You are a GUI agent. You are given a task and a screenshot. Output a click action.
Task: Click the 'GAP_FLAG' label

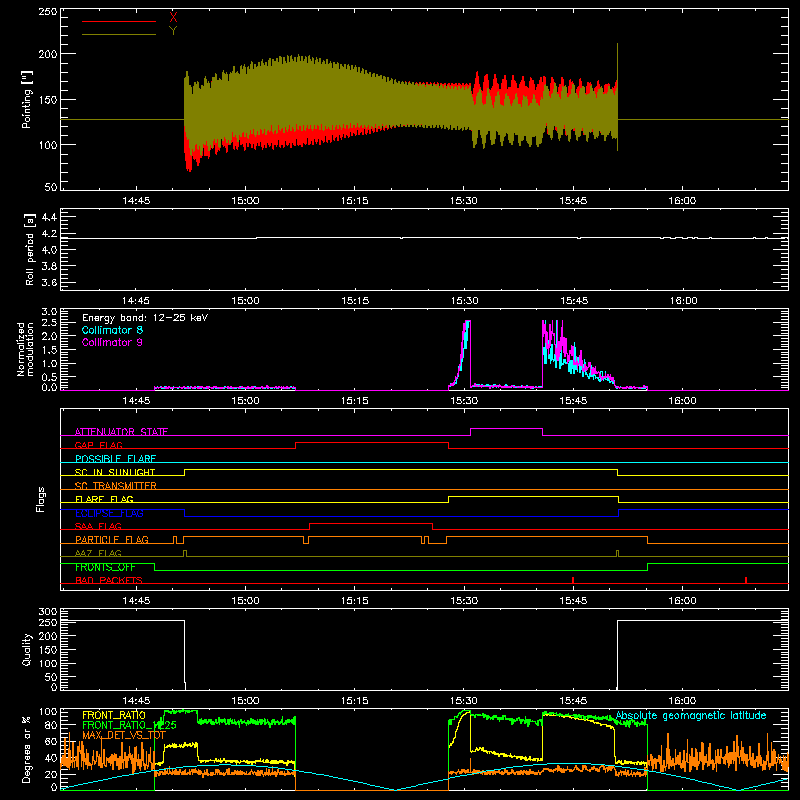98,445
